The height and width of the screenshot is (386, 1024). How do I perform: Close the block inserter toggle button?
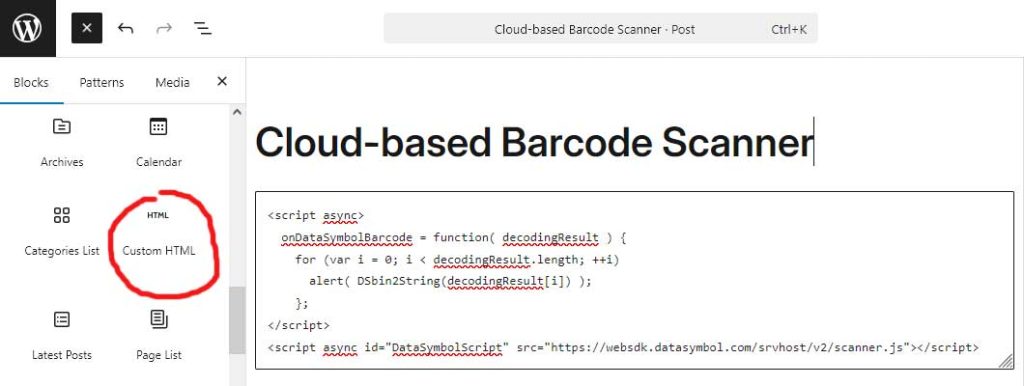click(87, 29)
